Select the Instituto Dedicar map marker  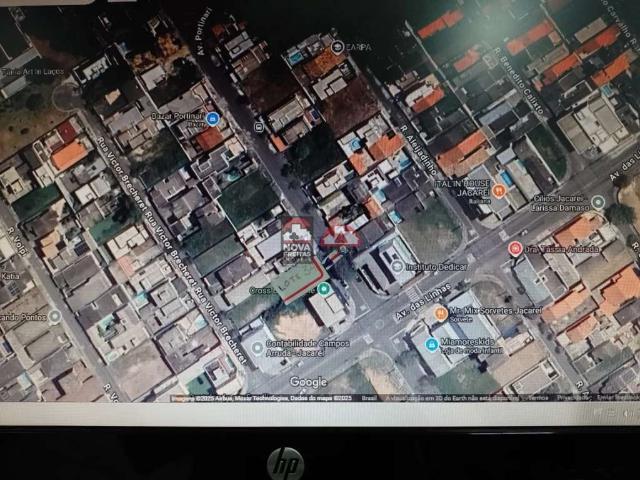coord(397,266)
